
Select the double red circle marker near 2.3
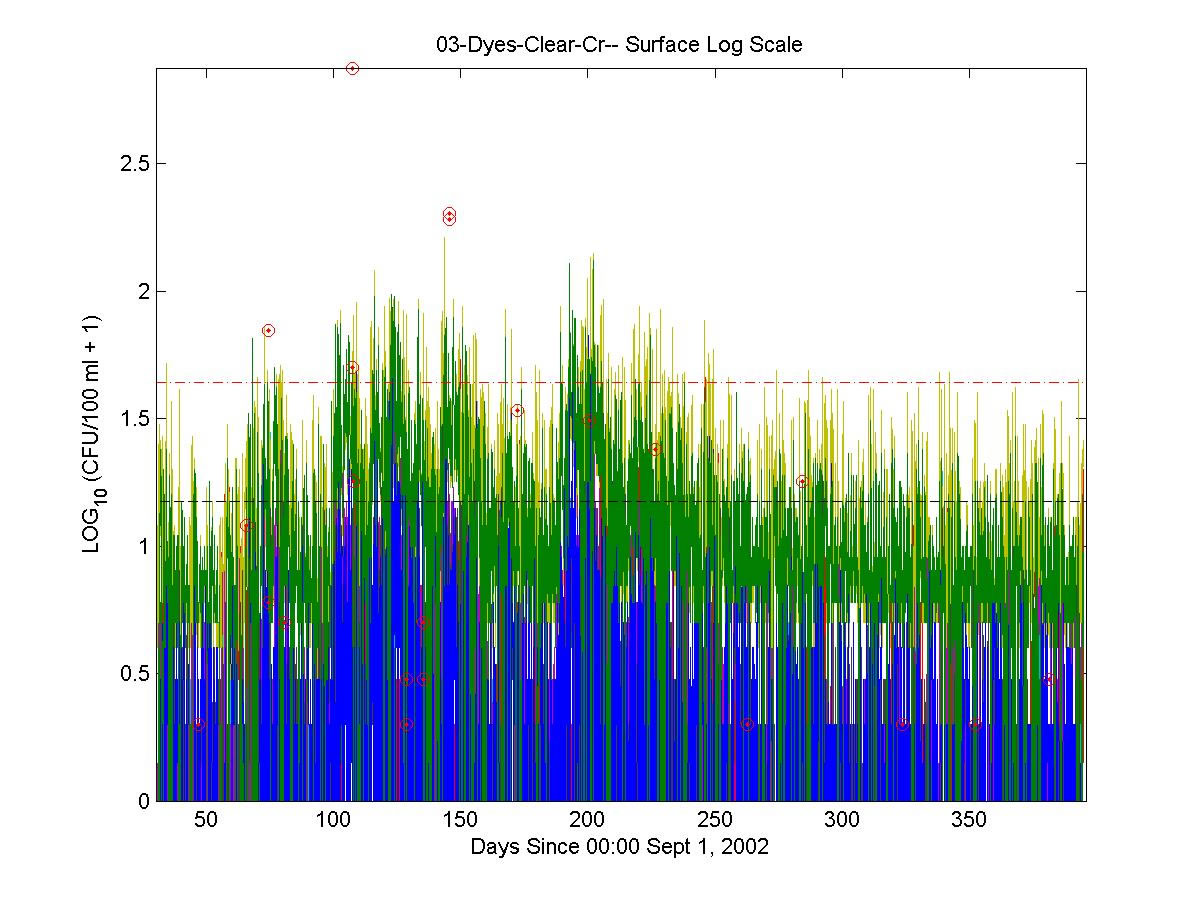tap(449, 216)
